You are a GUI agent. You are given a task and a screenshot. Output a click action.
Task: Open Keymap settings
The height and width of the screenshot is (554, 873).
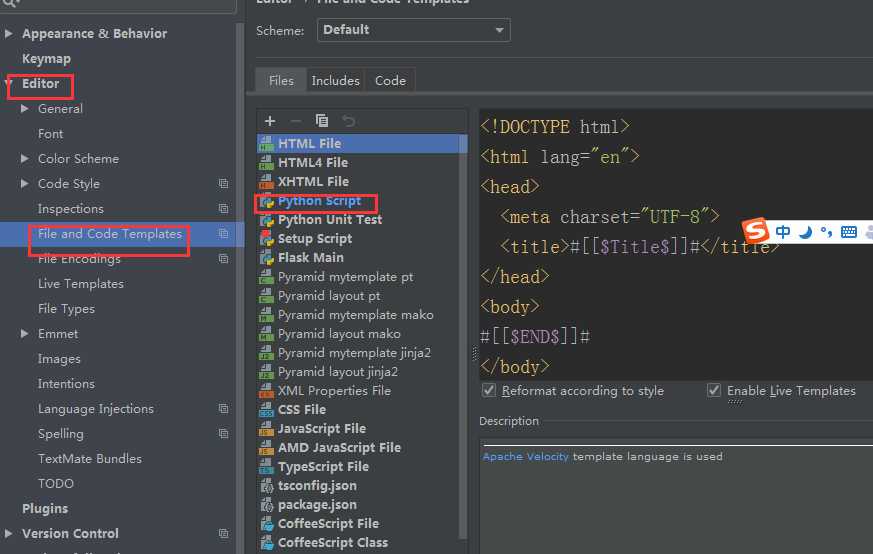click(46, 58)
